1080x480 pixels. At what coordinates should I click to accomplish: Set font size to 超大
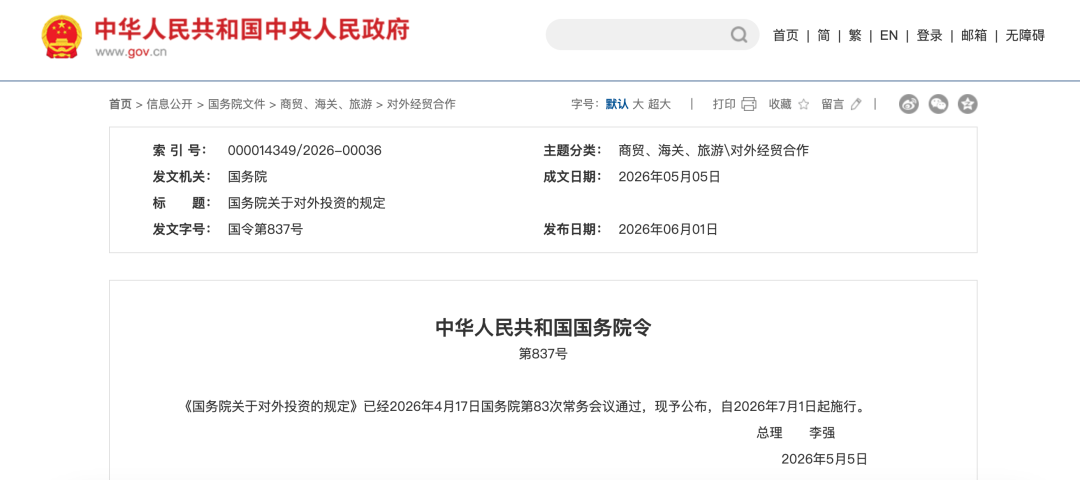(x=659, y=105)
